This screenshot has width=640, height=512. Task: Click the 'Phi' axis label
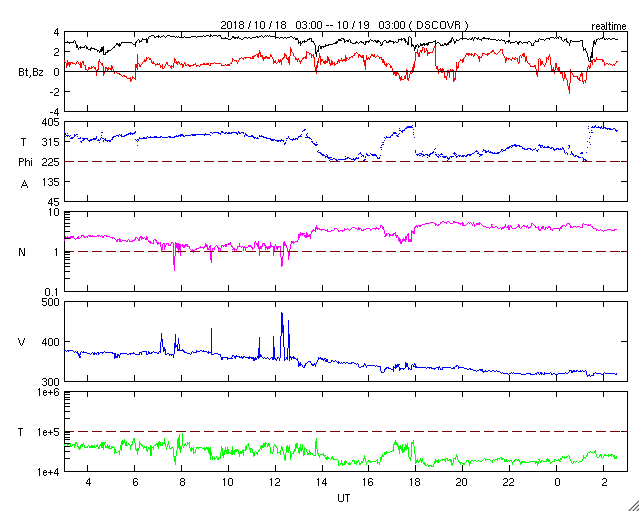click(25, 163)
